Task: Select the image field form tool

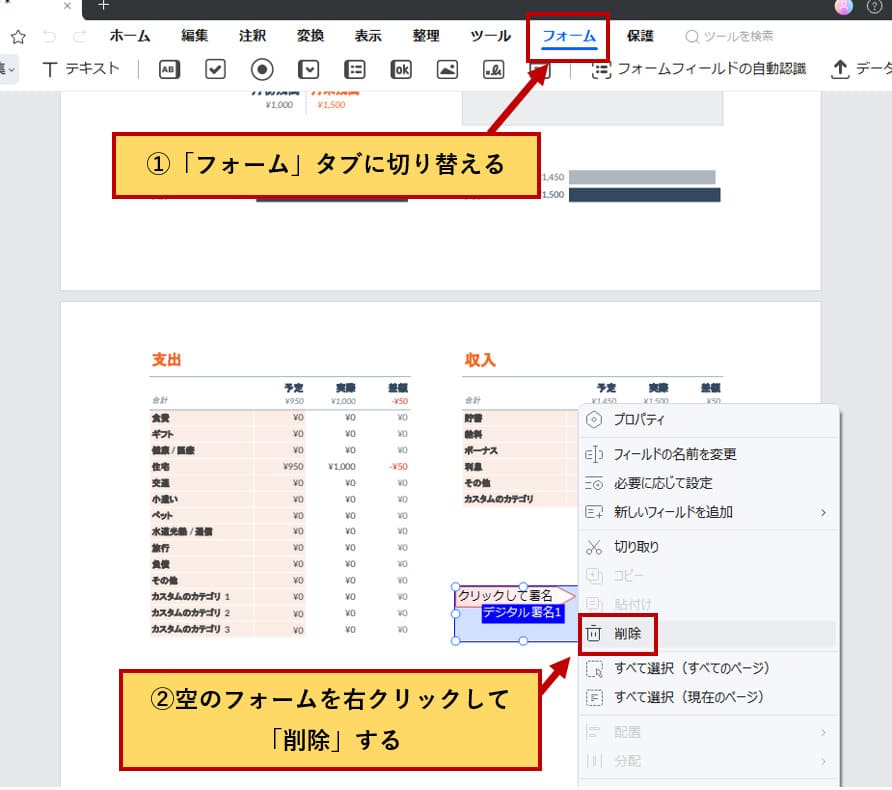Action: click(x=447, y=69)
